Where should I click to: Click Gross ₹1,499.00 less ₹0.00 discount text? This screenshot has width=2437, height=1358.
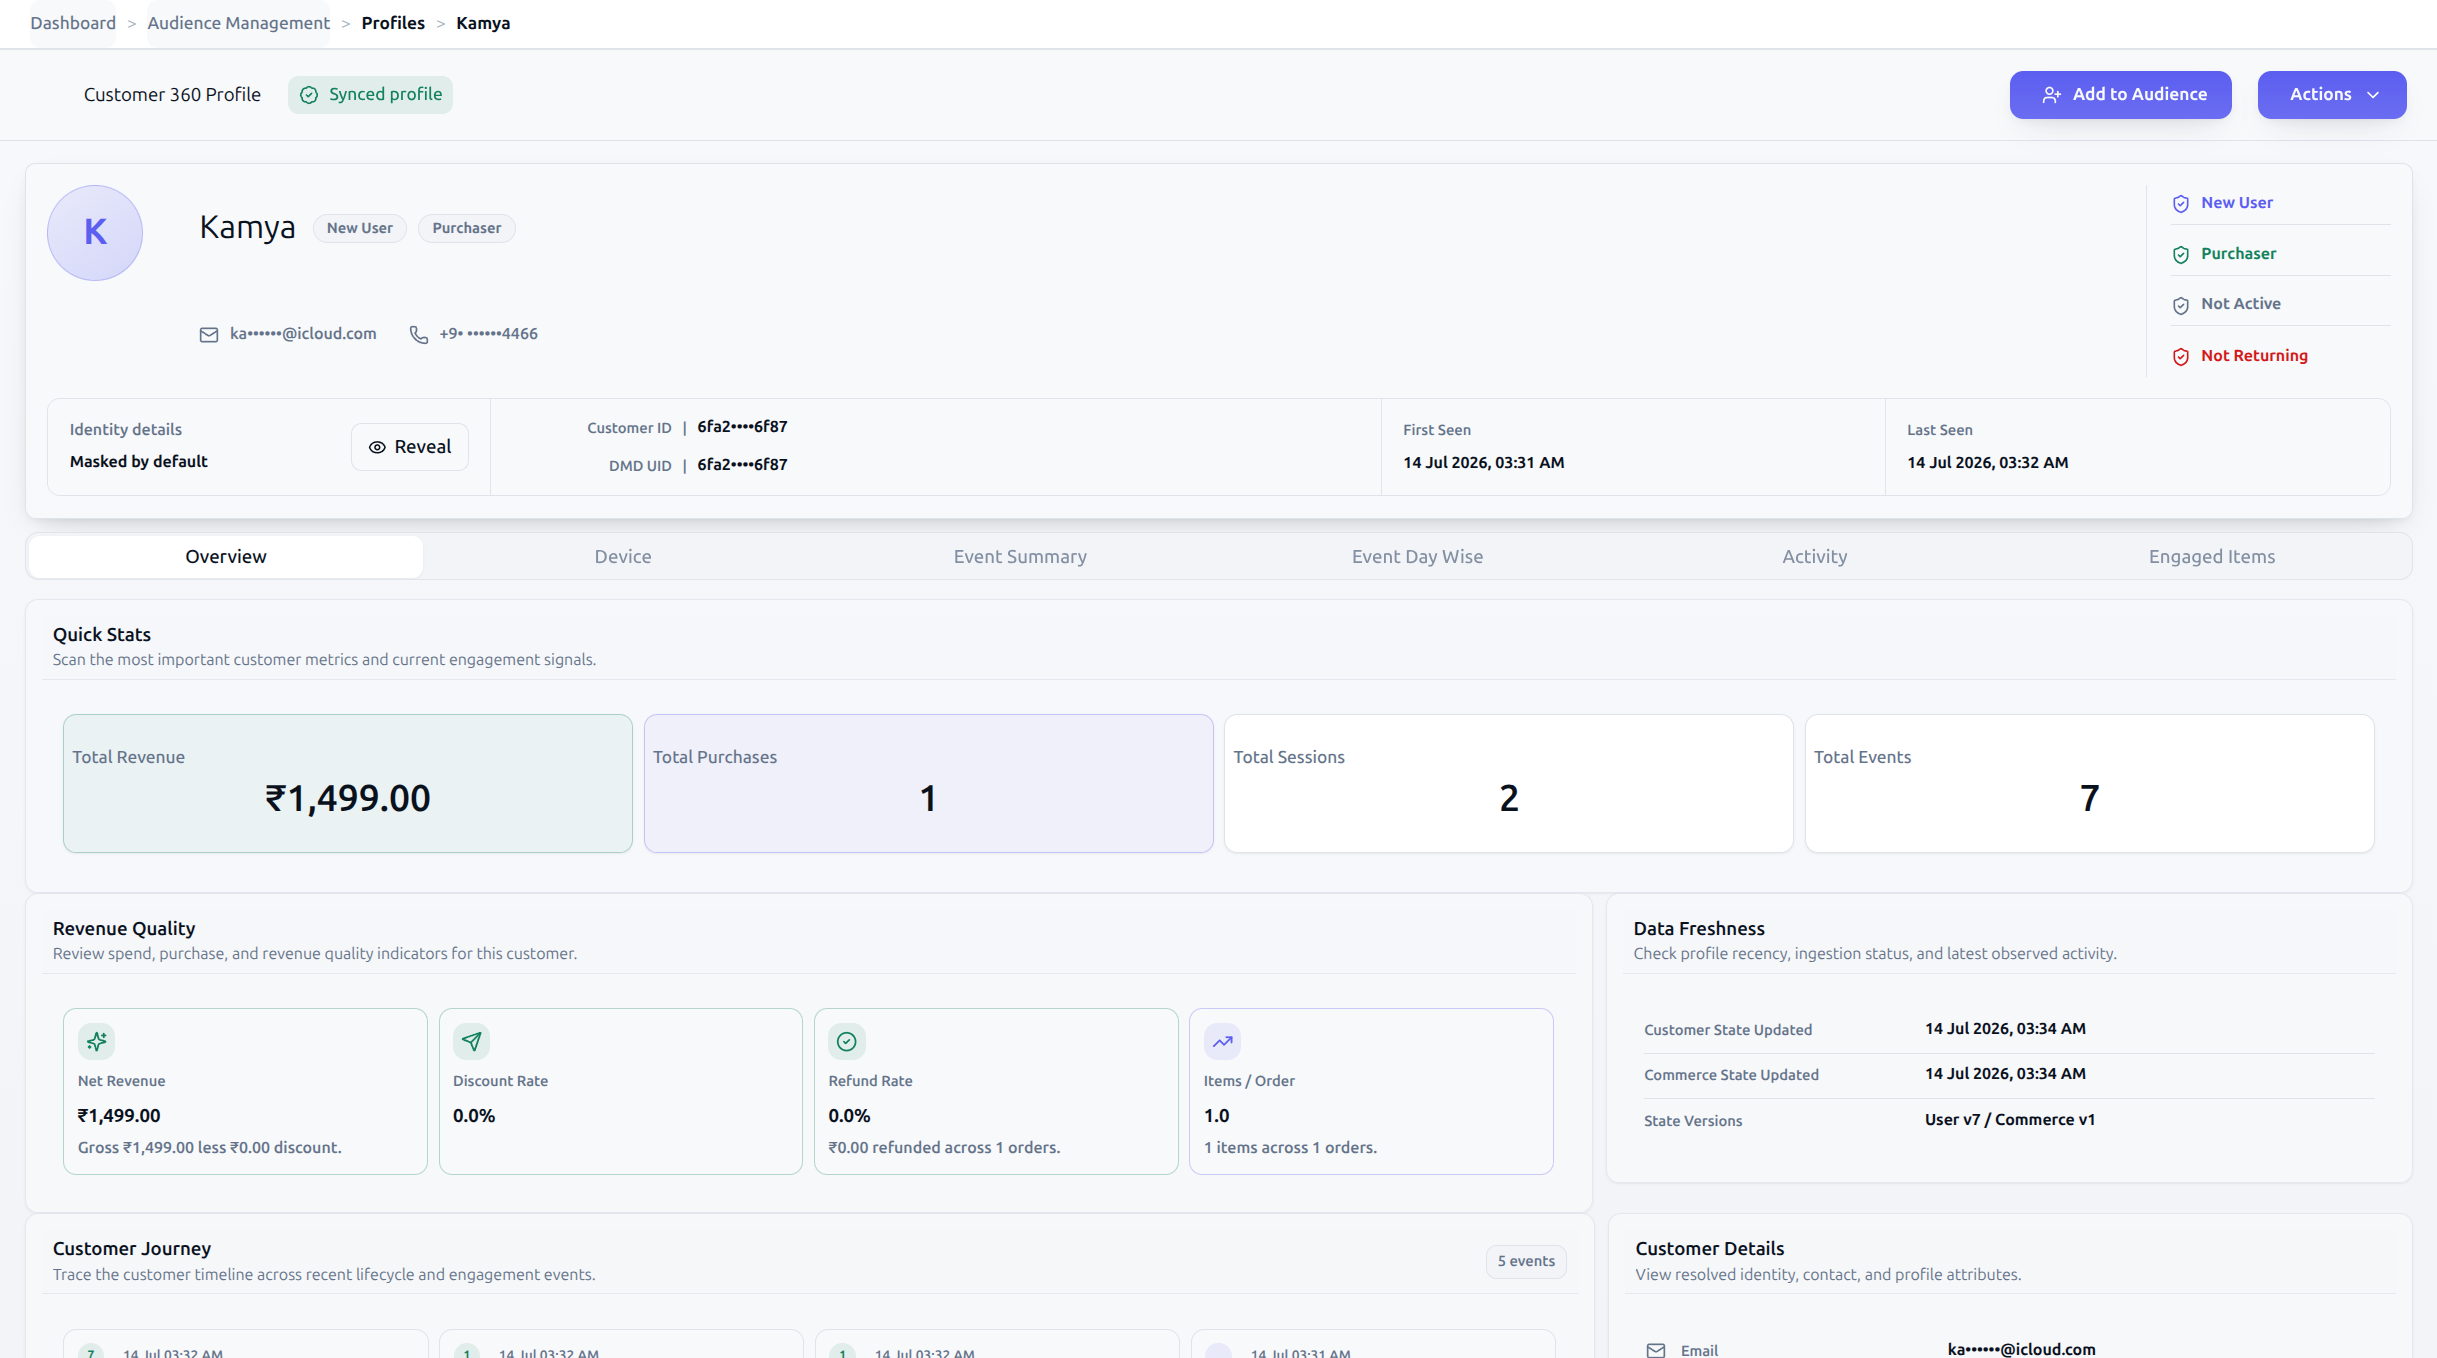pos(210,1148)
